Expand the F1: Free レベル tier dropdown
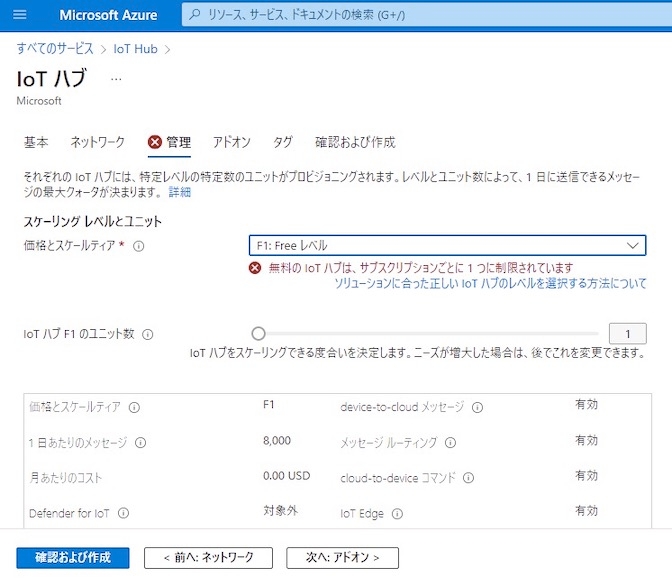This screenshot has height=586, width=672. (x=447, y=245)
